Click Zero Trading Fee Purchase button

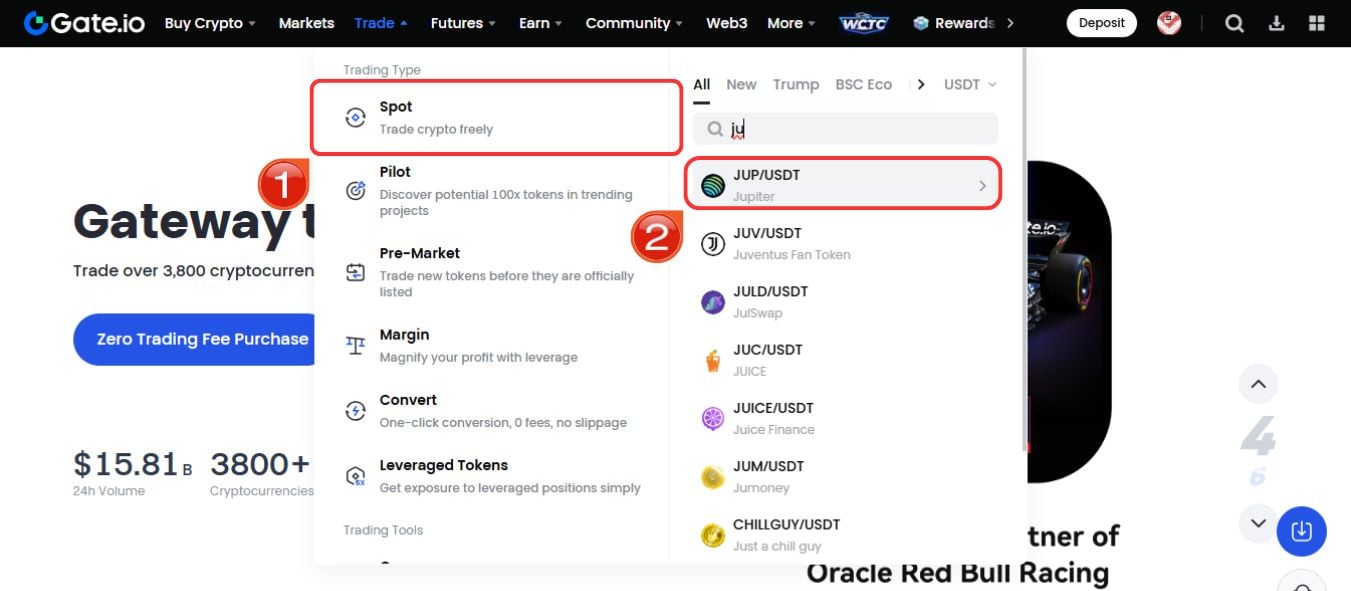click(x=196, y=339)
